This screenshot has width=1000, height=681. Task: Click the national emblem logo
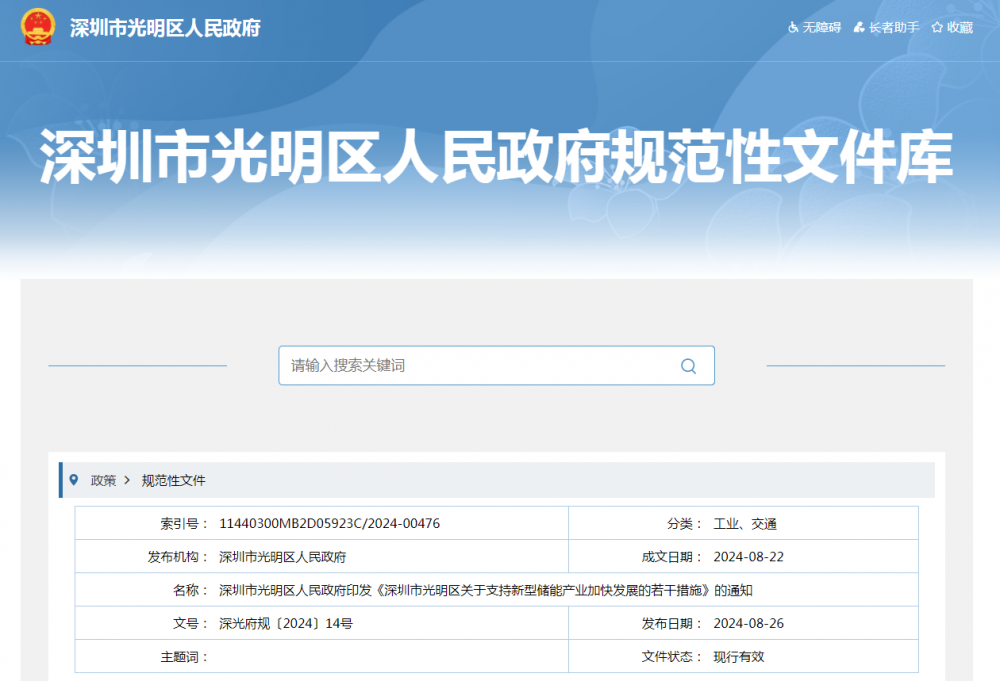[x=36, y=28]
